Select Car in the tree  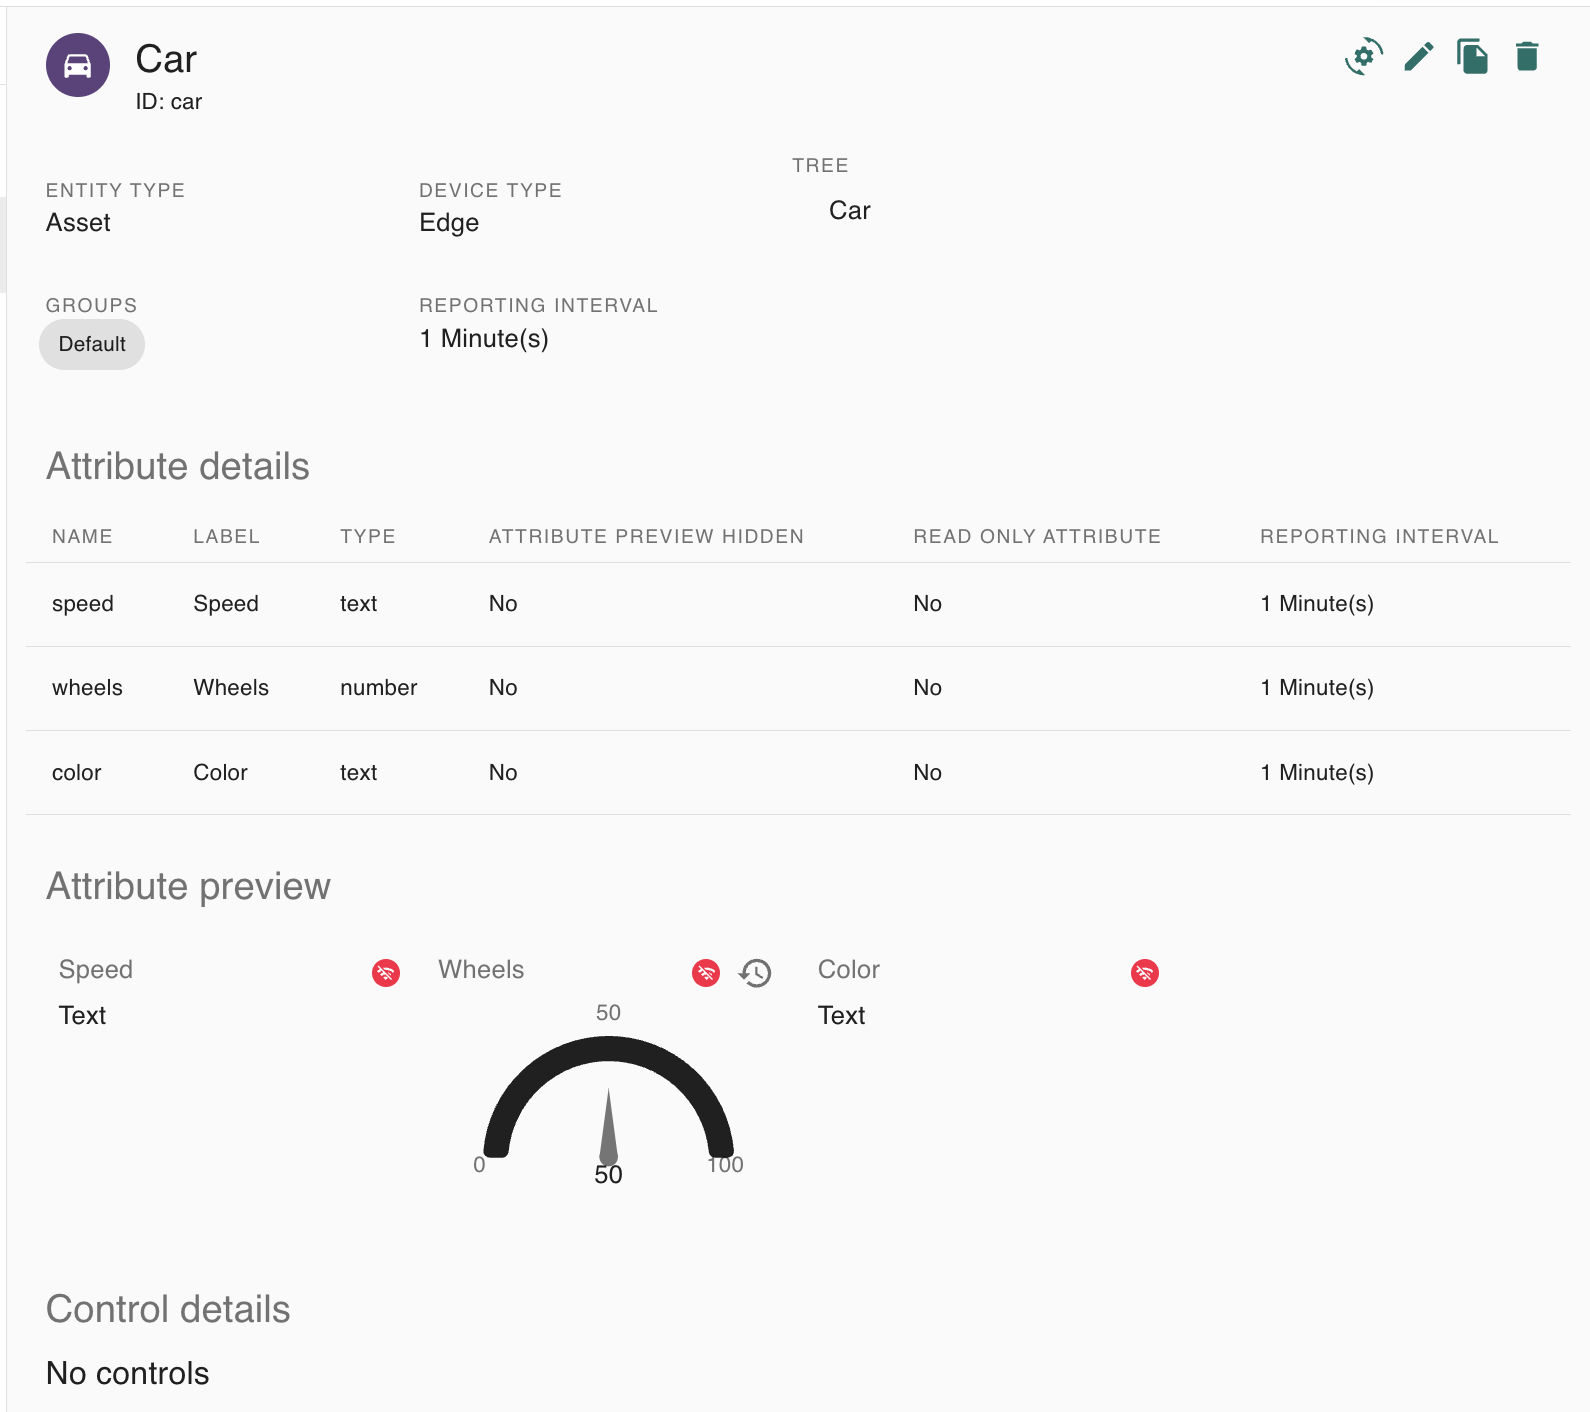[849, 210]
